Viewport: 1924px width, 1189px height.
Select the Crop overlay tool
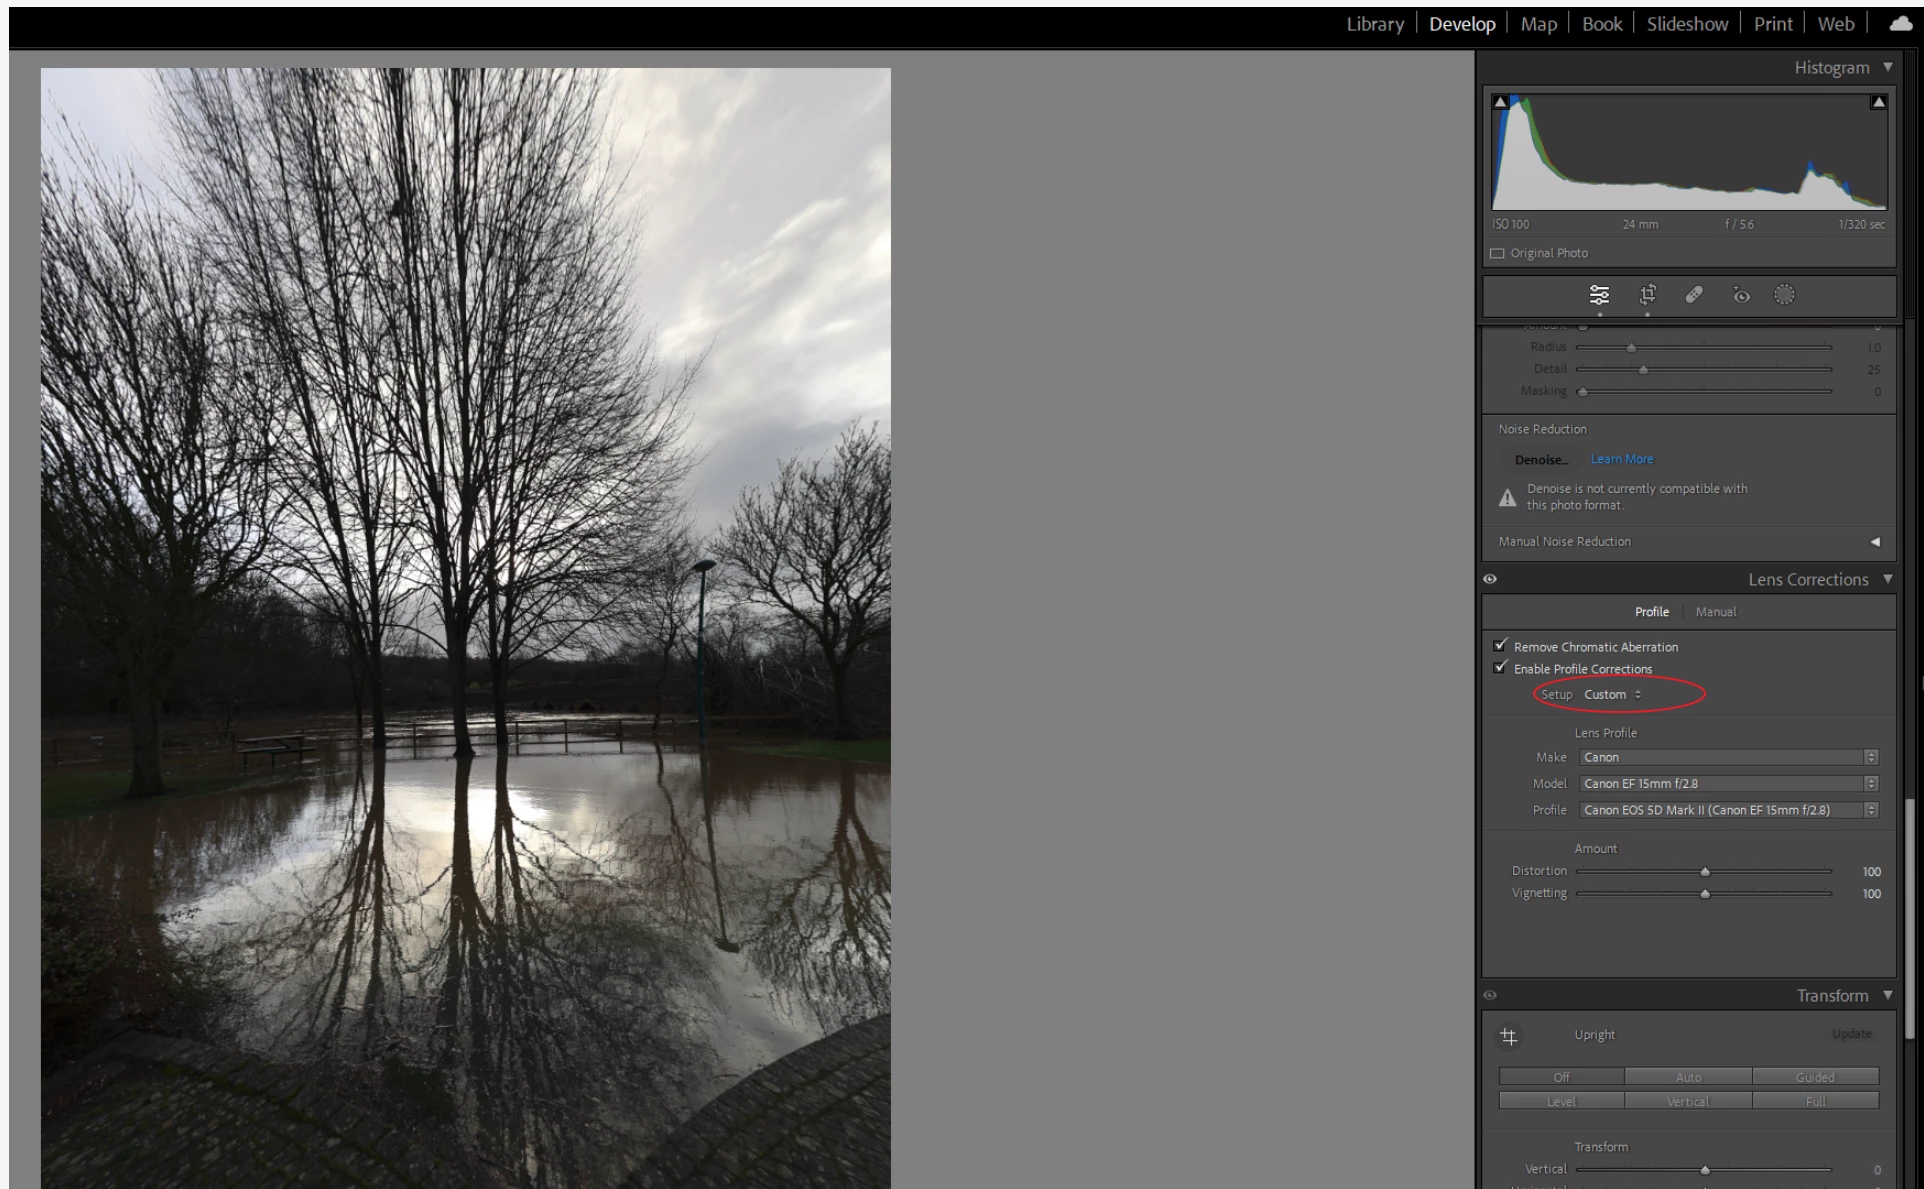(x=1647, y=295)
